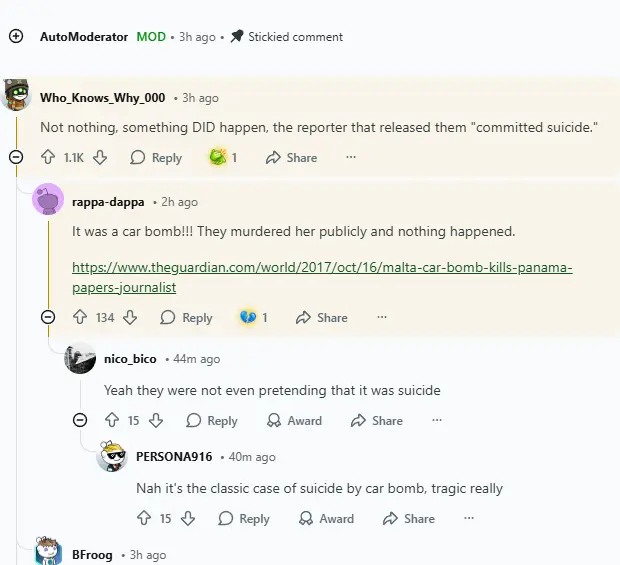Collapse Who_Knows_Why_000's comment thread
The height and width of the screenshot is (565, 620).
[16, 157]
